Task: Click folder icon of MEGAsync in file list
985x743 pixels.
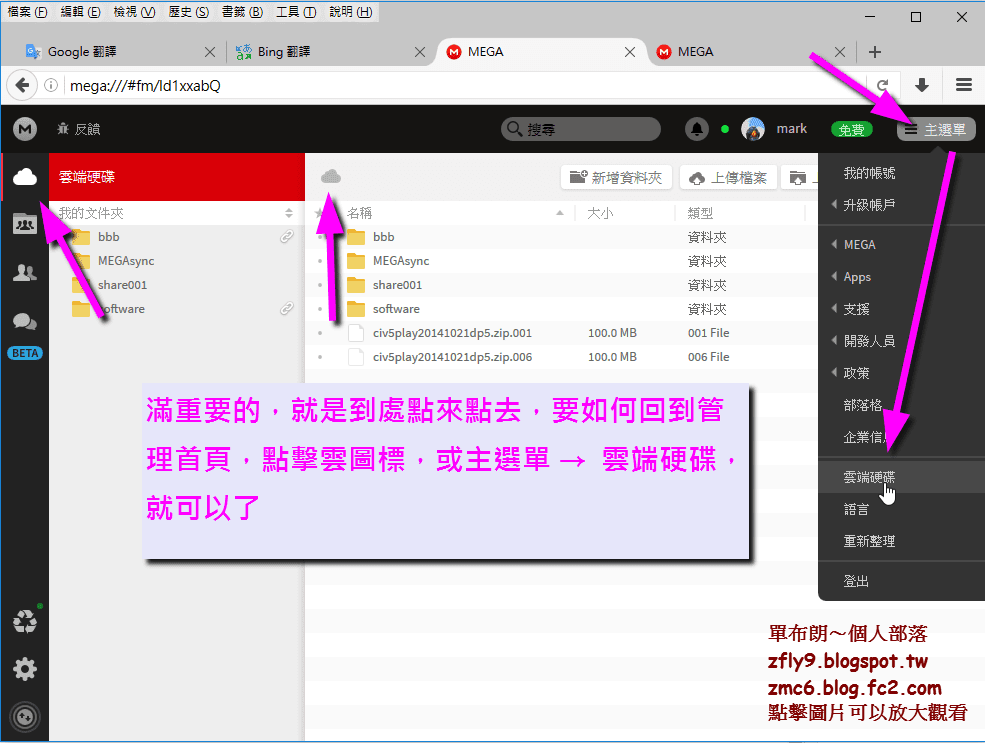Action: tap(356, 261)
